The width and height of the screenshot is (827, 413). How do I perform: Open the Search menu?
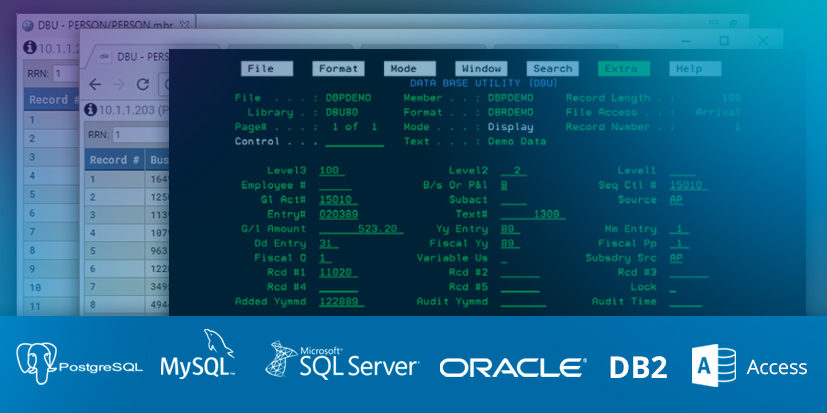click(552, 69)
